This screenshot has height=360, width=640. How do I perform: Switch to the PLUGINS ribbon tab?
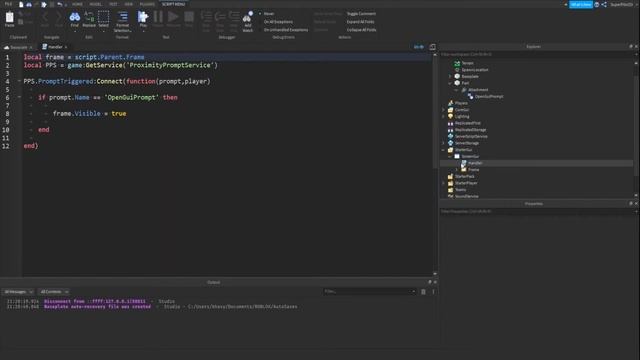(x=147, y=4)
